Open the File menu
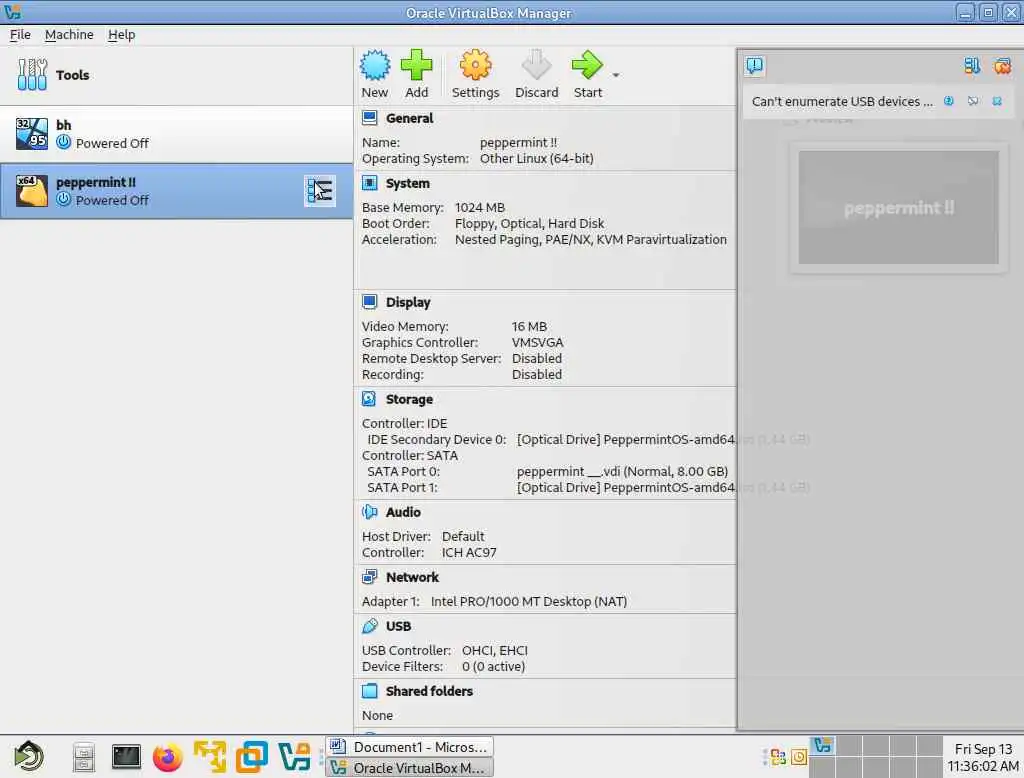1024x778 pixels. 20,35
